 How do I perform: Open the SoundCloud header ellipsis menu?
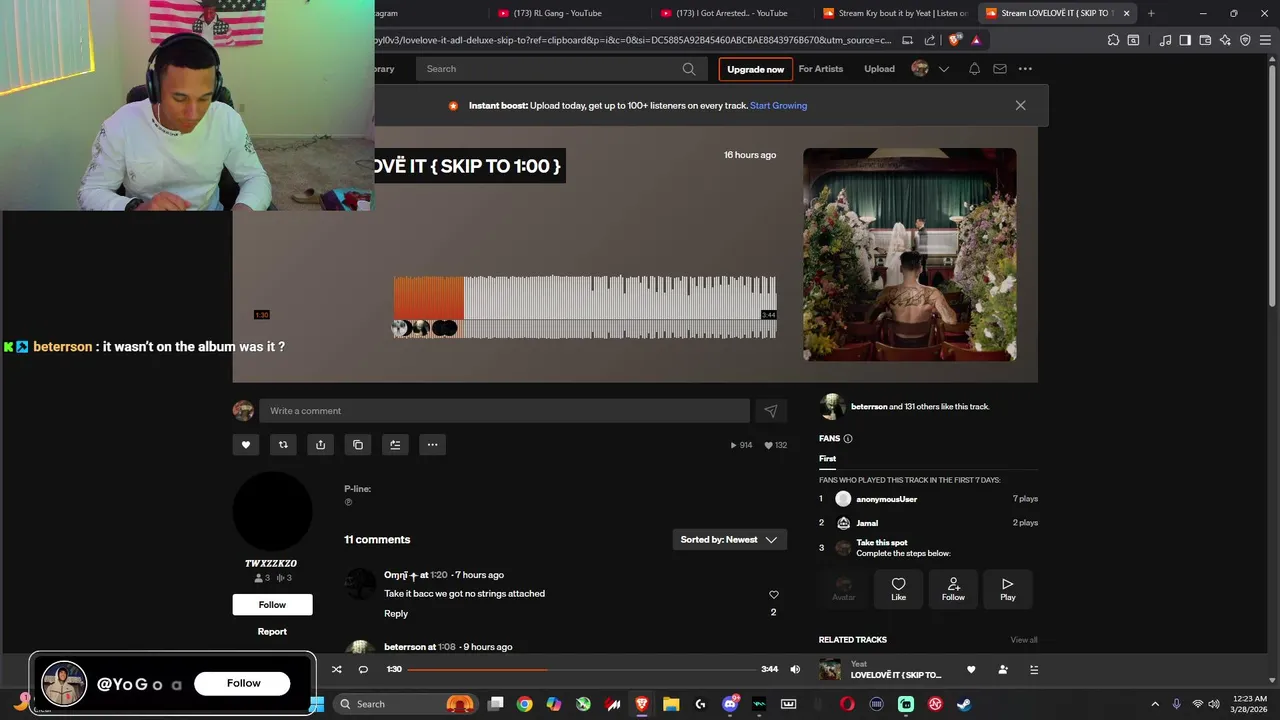pos(1025,69)
